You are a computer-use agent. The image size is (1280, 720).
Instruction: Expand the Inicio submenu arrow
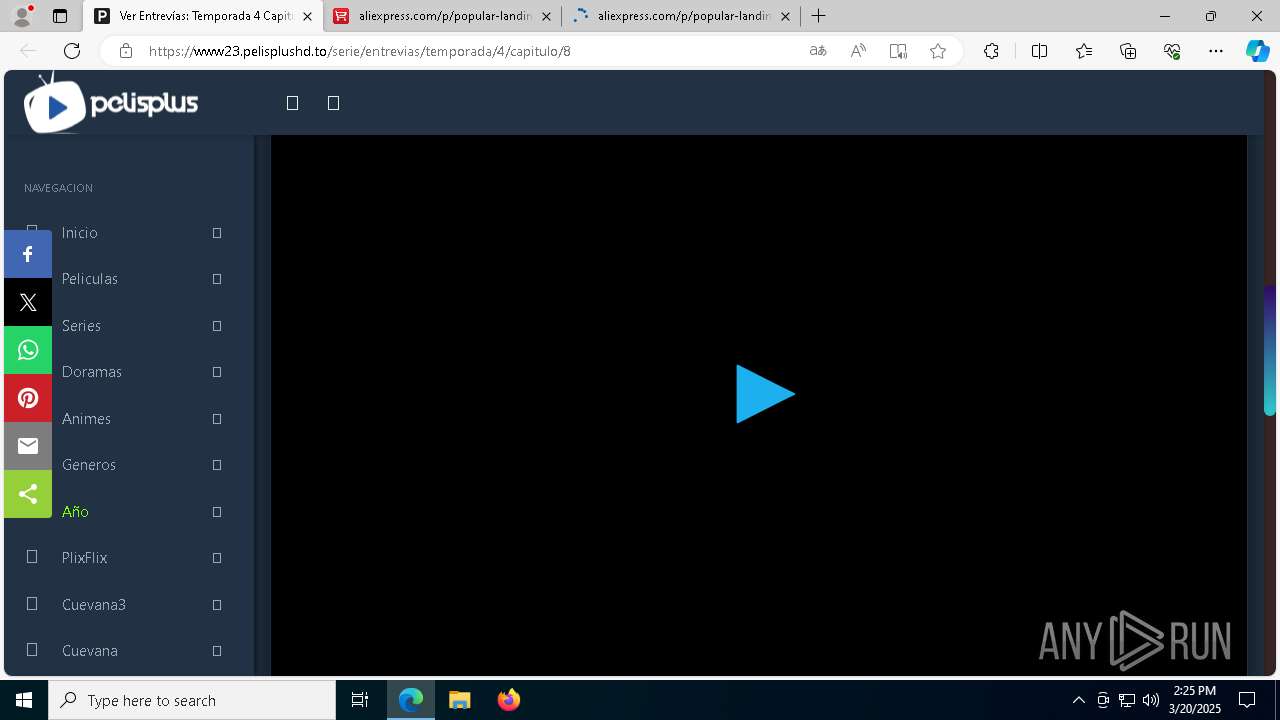(x=217, y=233)
